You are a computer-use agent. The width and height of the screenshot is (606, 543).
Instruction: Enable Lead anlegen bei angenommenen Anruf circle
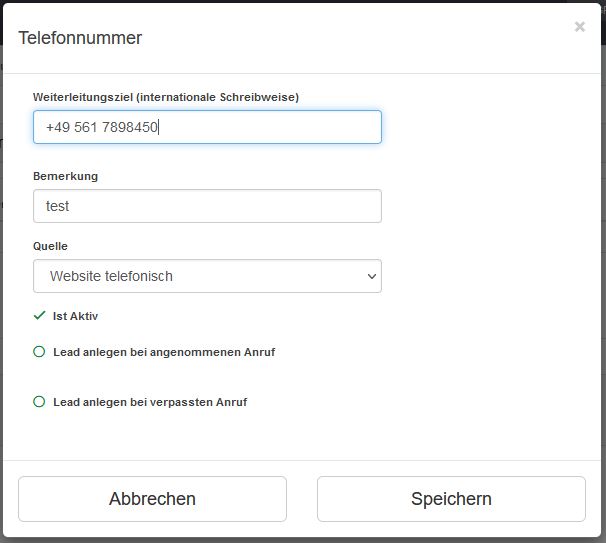(x=39, y=352)
